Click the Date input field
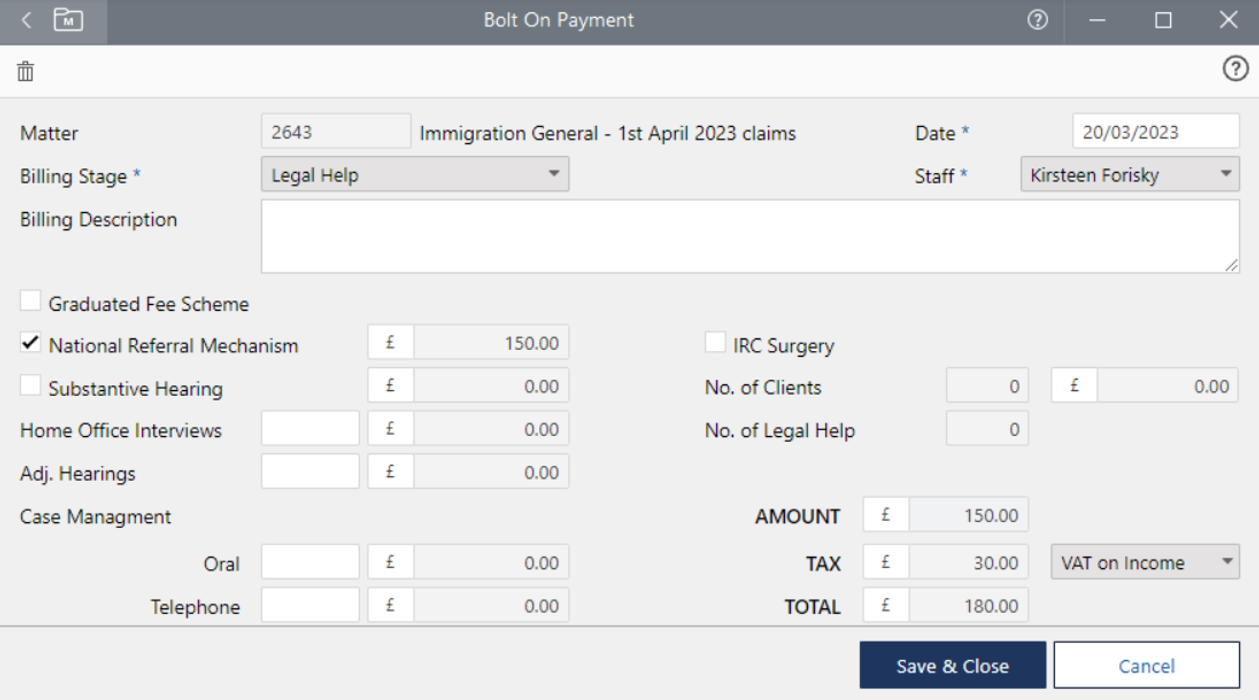 (x=1155, y=132)
